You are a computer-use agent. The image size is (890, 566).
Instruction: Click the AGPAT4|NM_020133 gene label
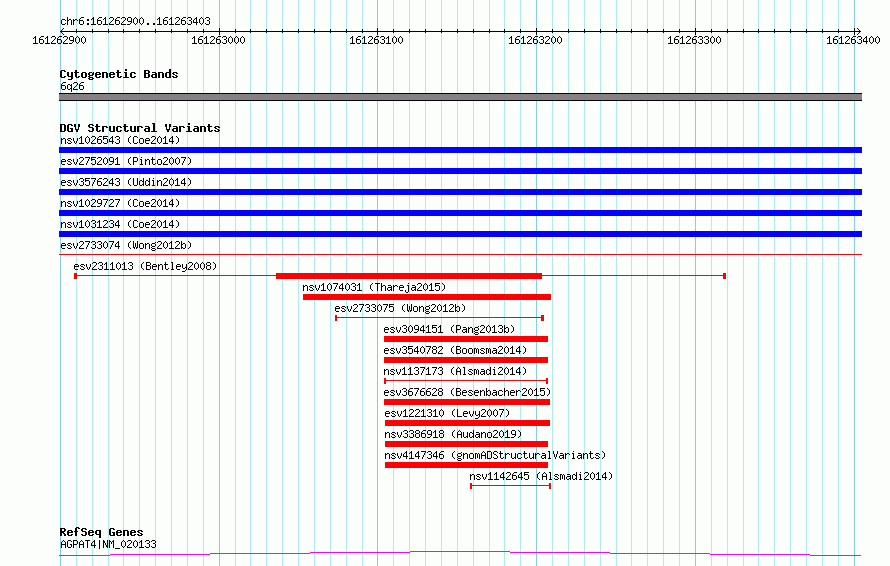coord(108,544)
